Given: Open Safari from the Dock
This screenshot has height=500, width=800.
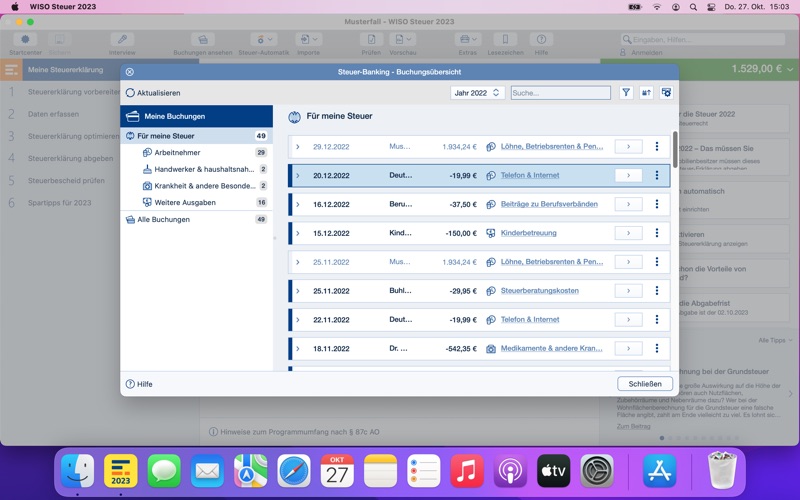Looking at the screenshot, I should 294,470.
